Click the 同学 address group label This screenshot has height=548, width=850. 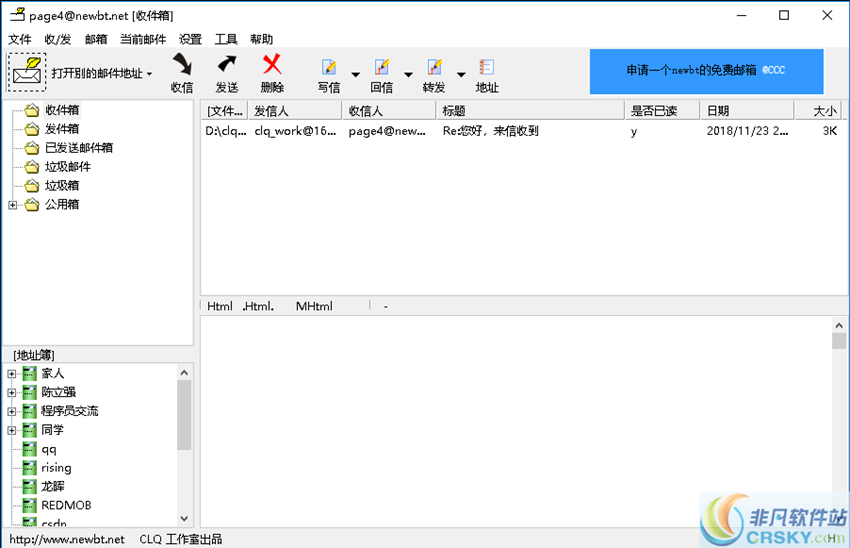click(53, 430)
